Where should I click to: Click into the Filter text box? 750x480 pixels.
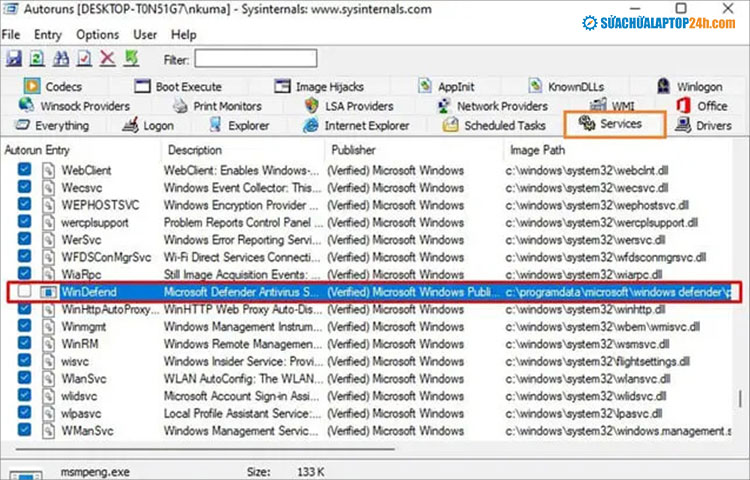coord(255,59)
